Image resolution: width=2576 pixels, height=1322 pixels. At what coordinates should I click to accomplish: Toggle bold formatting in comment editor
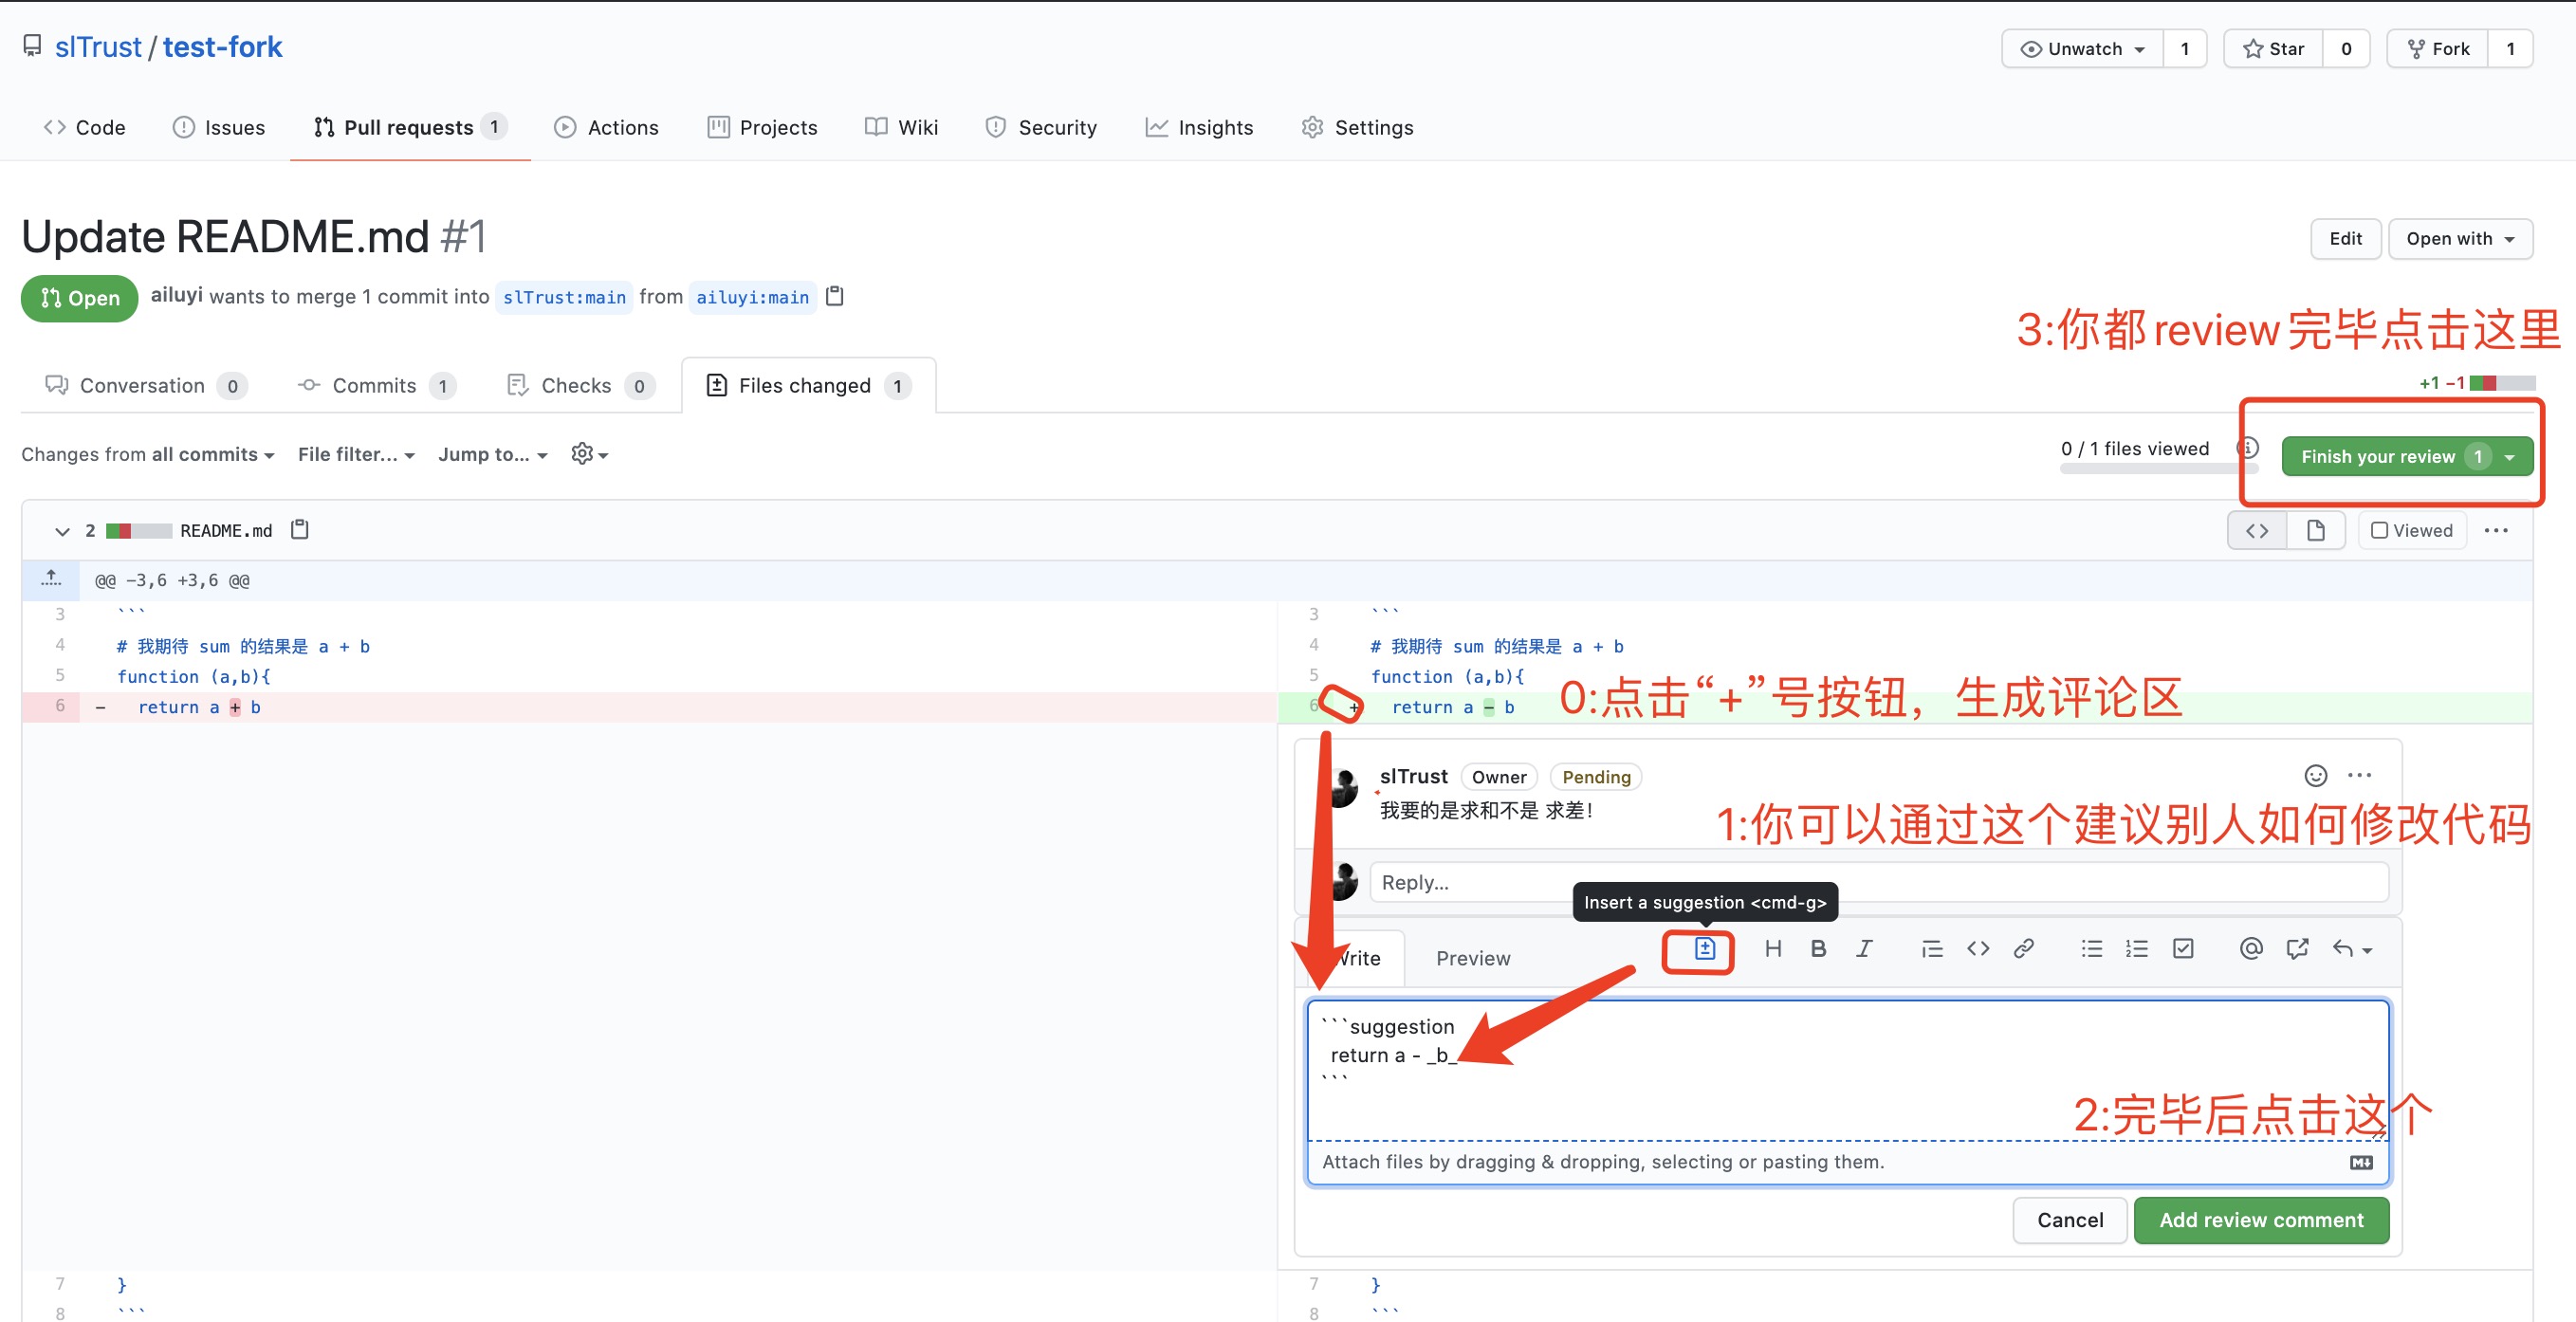1818,949
